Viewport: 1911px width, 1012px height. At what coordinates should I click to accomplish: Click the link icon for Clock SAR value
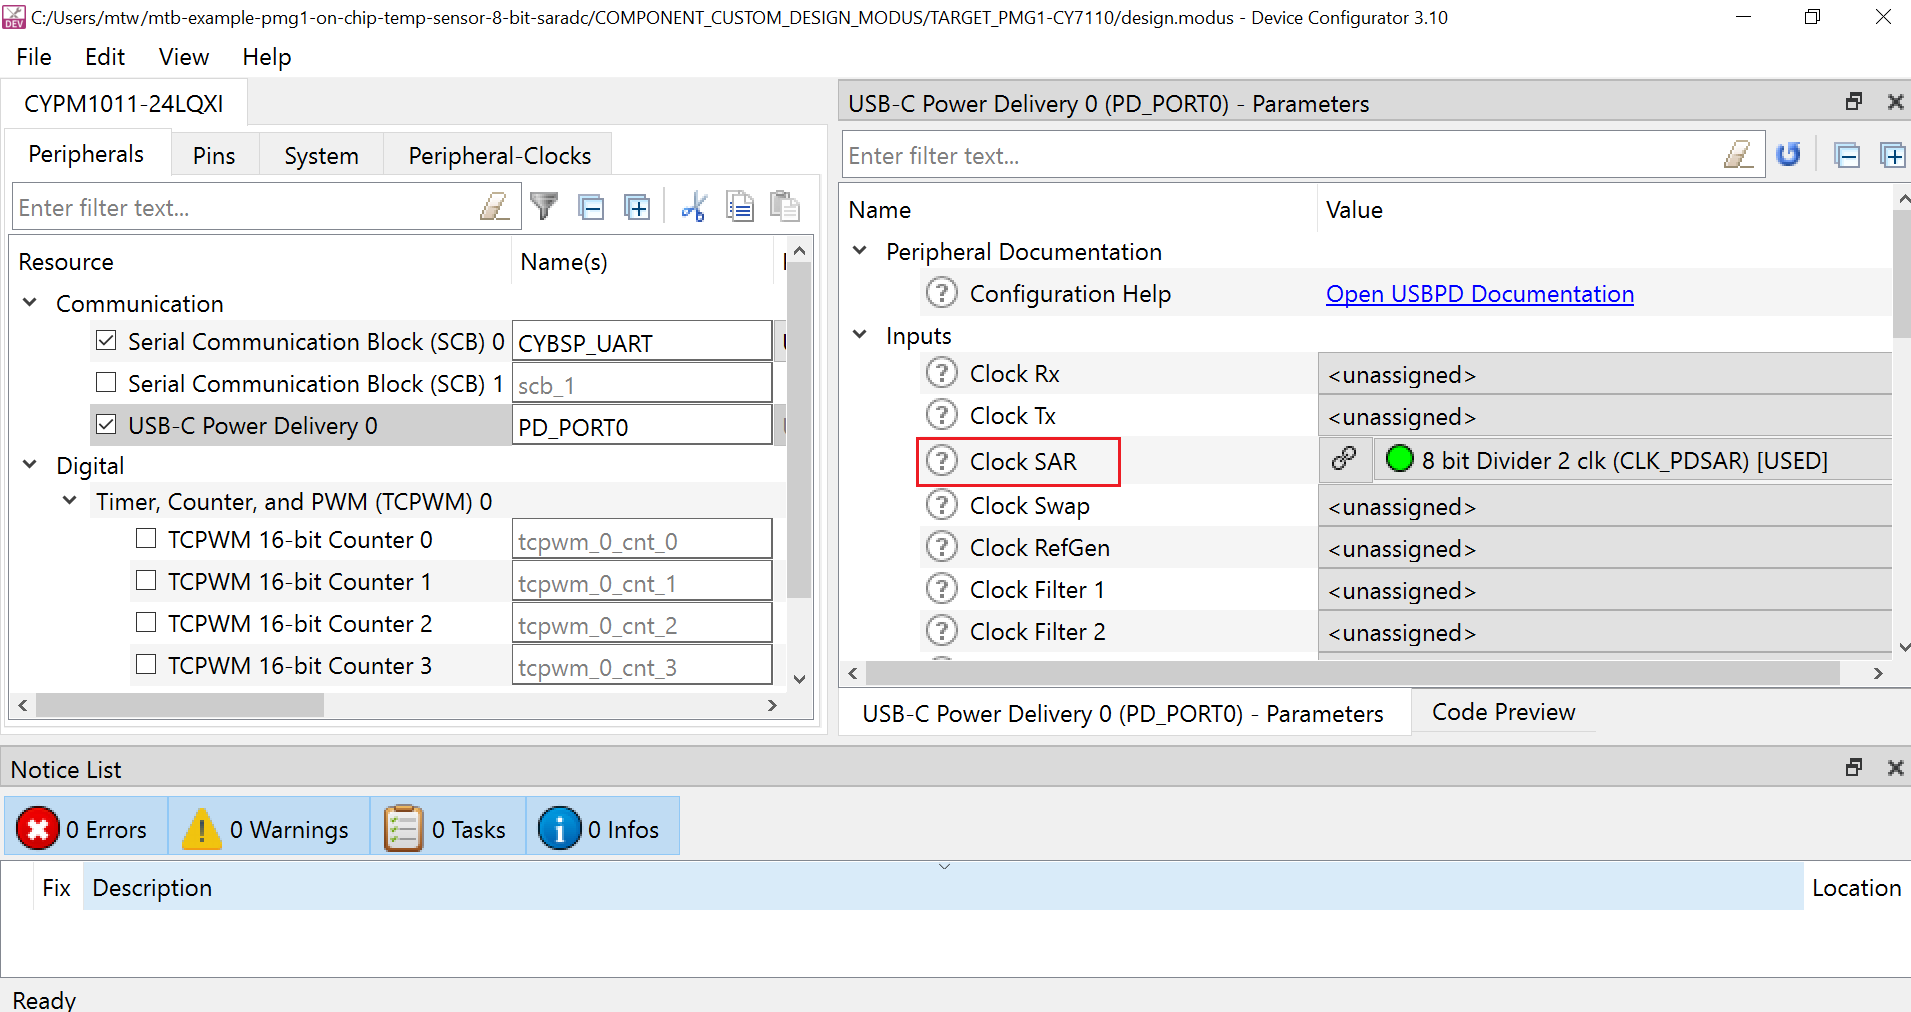pos(1345,459)
